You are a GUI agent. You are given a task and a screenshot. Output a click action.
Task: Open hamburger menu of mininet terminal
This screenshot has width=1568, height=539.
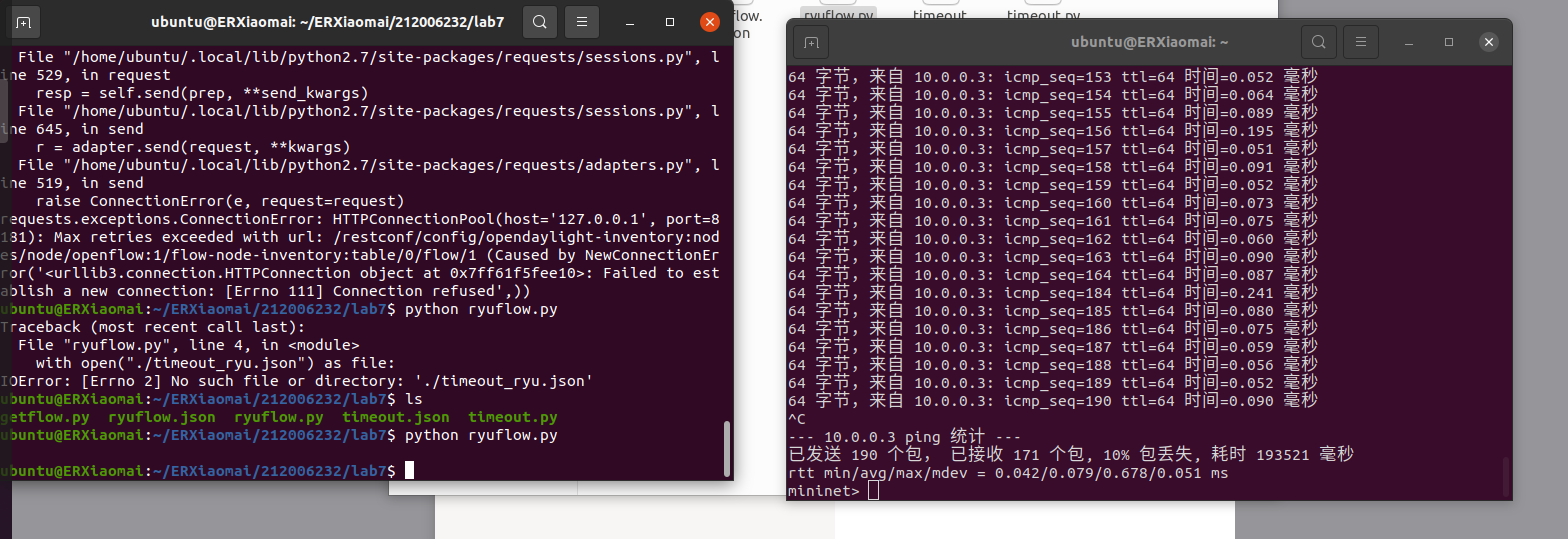1363,42
